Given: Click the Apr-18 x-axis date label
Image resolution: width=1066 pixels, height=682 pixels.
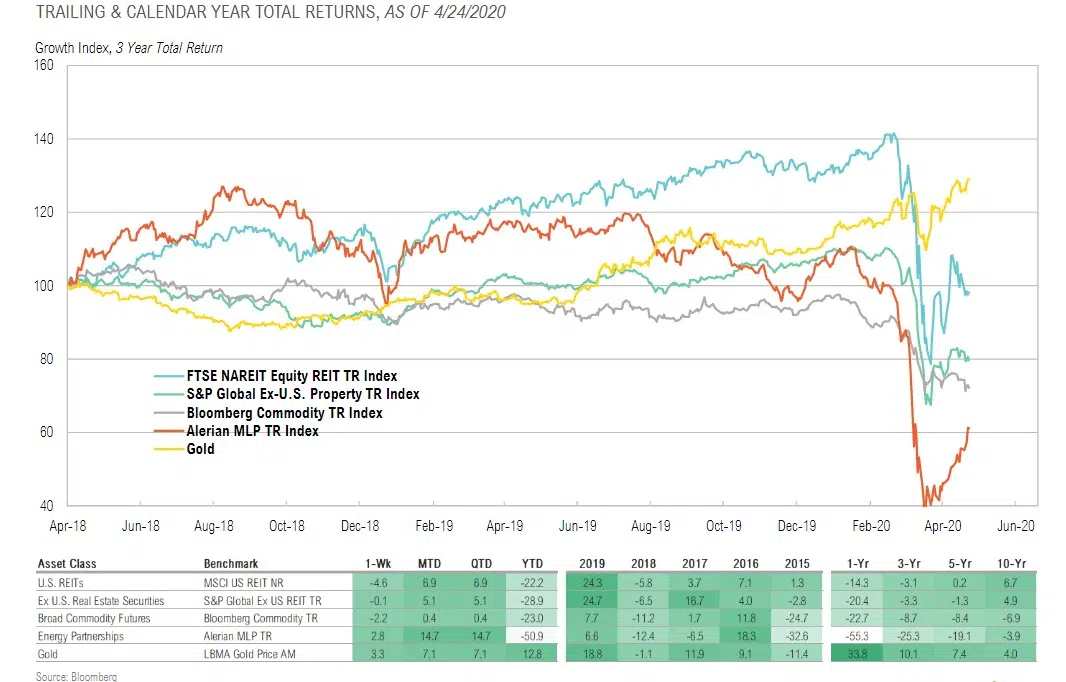Looking at the screenshot, I should pos(66,525).
